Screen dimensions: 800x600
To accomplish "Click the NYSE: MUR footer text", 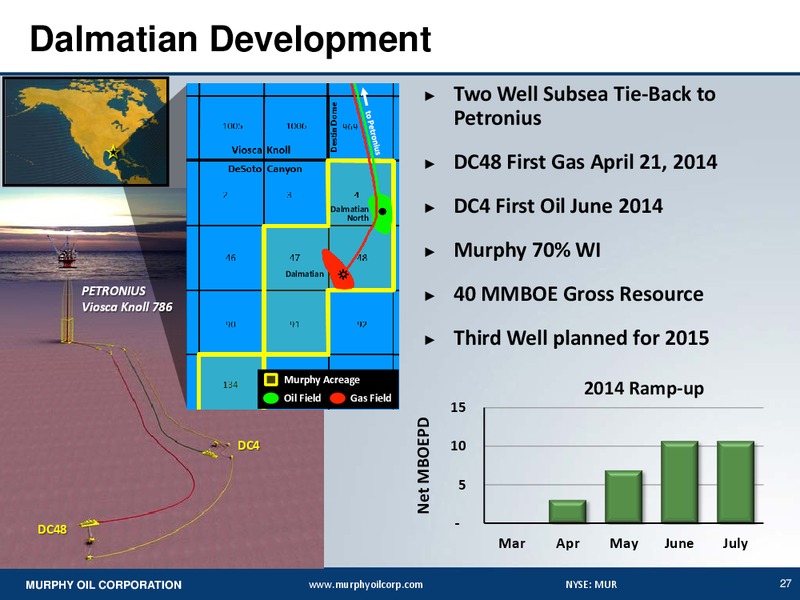I will pyautogui.click(x=591, y=585).
